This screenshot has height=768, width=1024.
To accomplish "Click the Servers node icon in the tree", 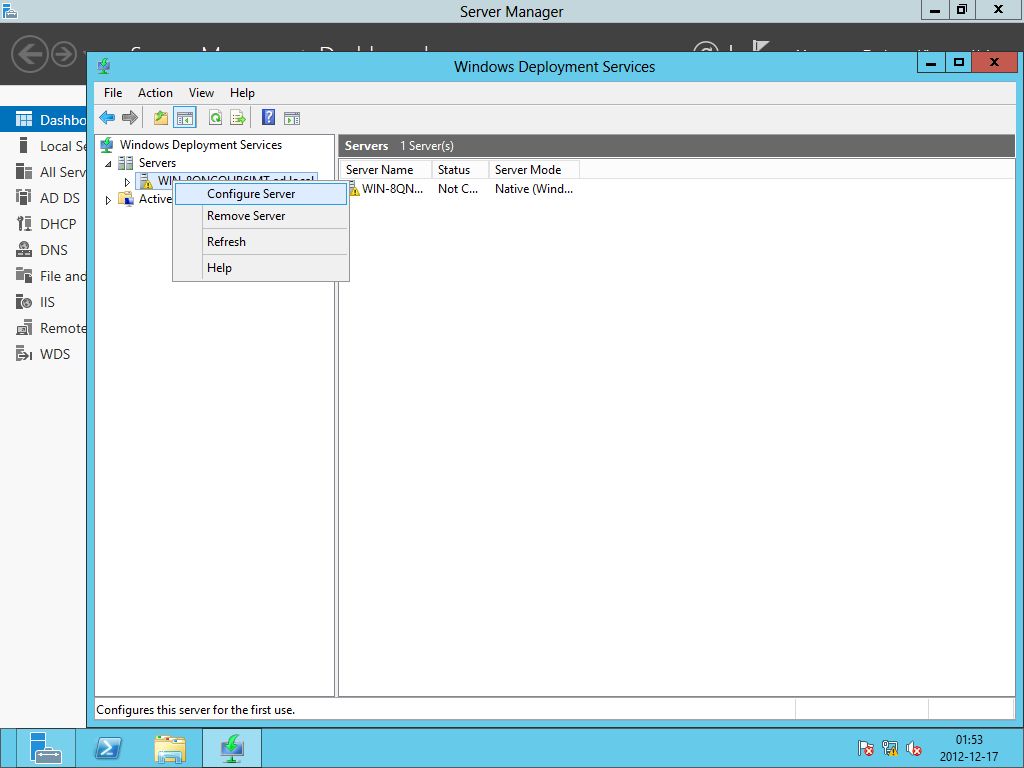I will (125, 163).
